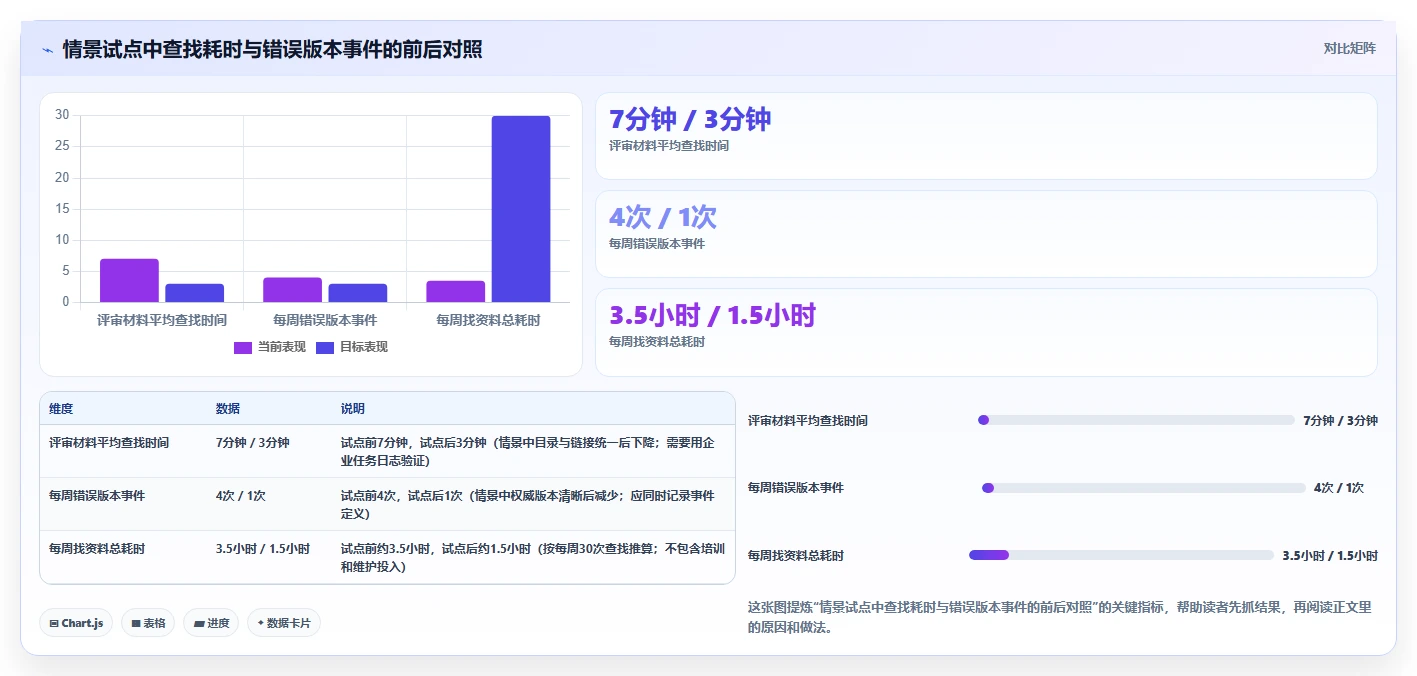Click the 试点前7分钟 description cell
Image resolution: width=1417 pixels, height=676 pixels.
point(533,451)
